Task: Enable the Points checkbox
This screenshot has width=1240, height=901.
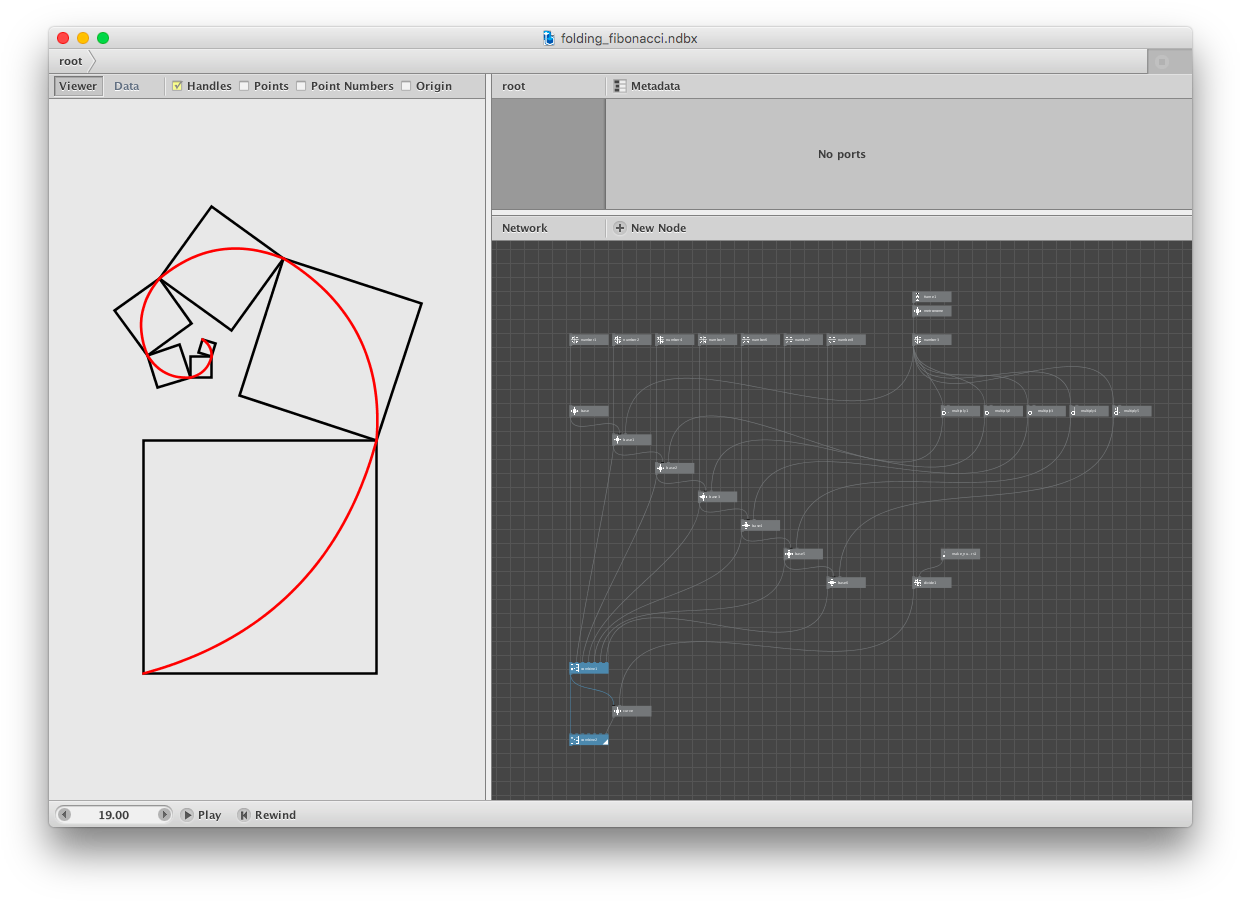Action: (245, 86)
